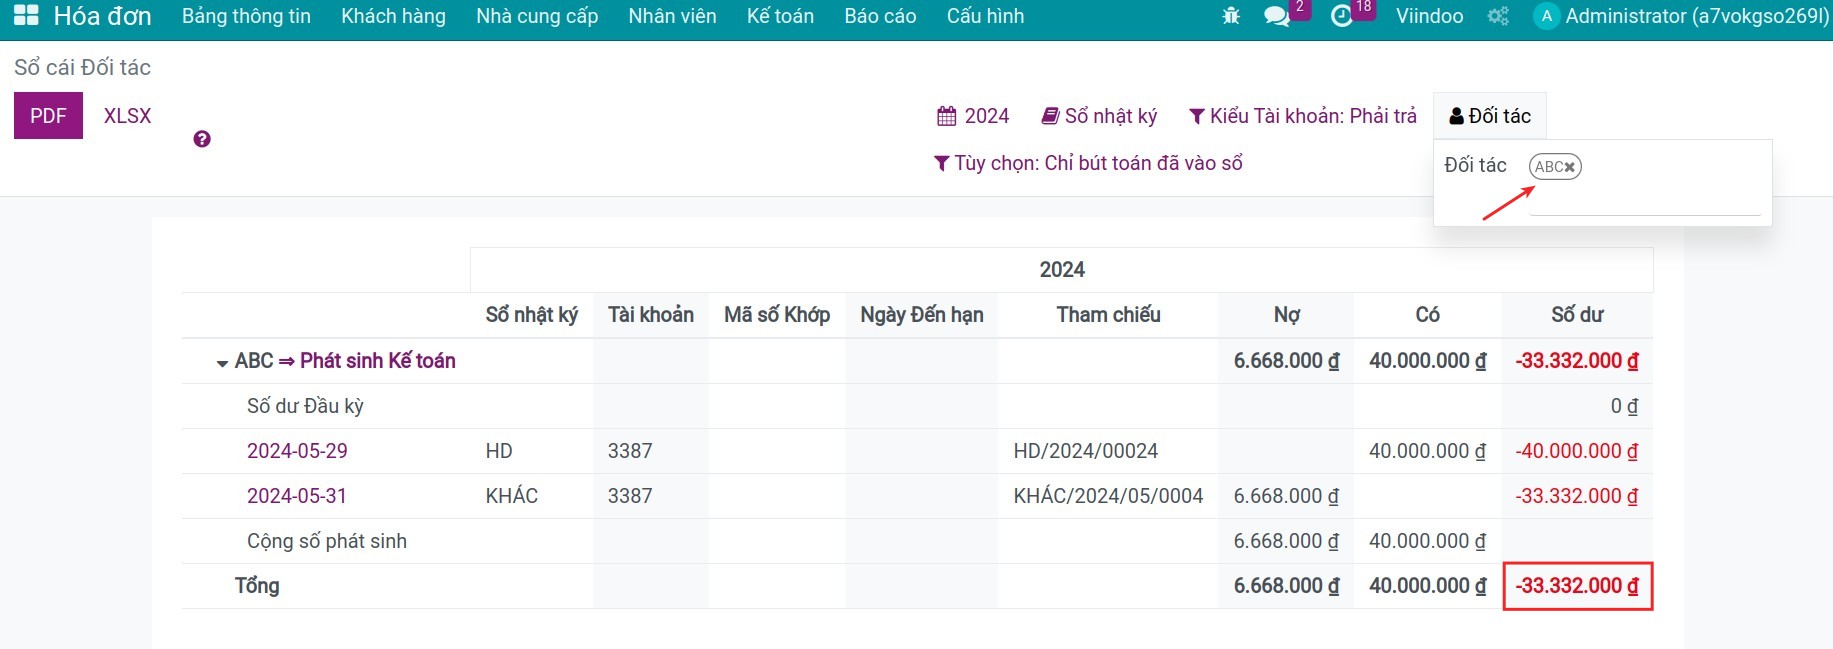Click the Tài khoản column header
Viewport: 1833px width, 649px height.
click(651, 315)
